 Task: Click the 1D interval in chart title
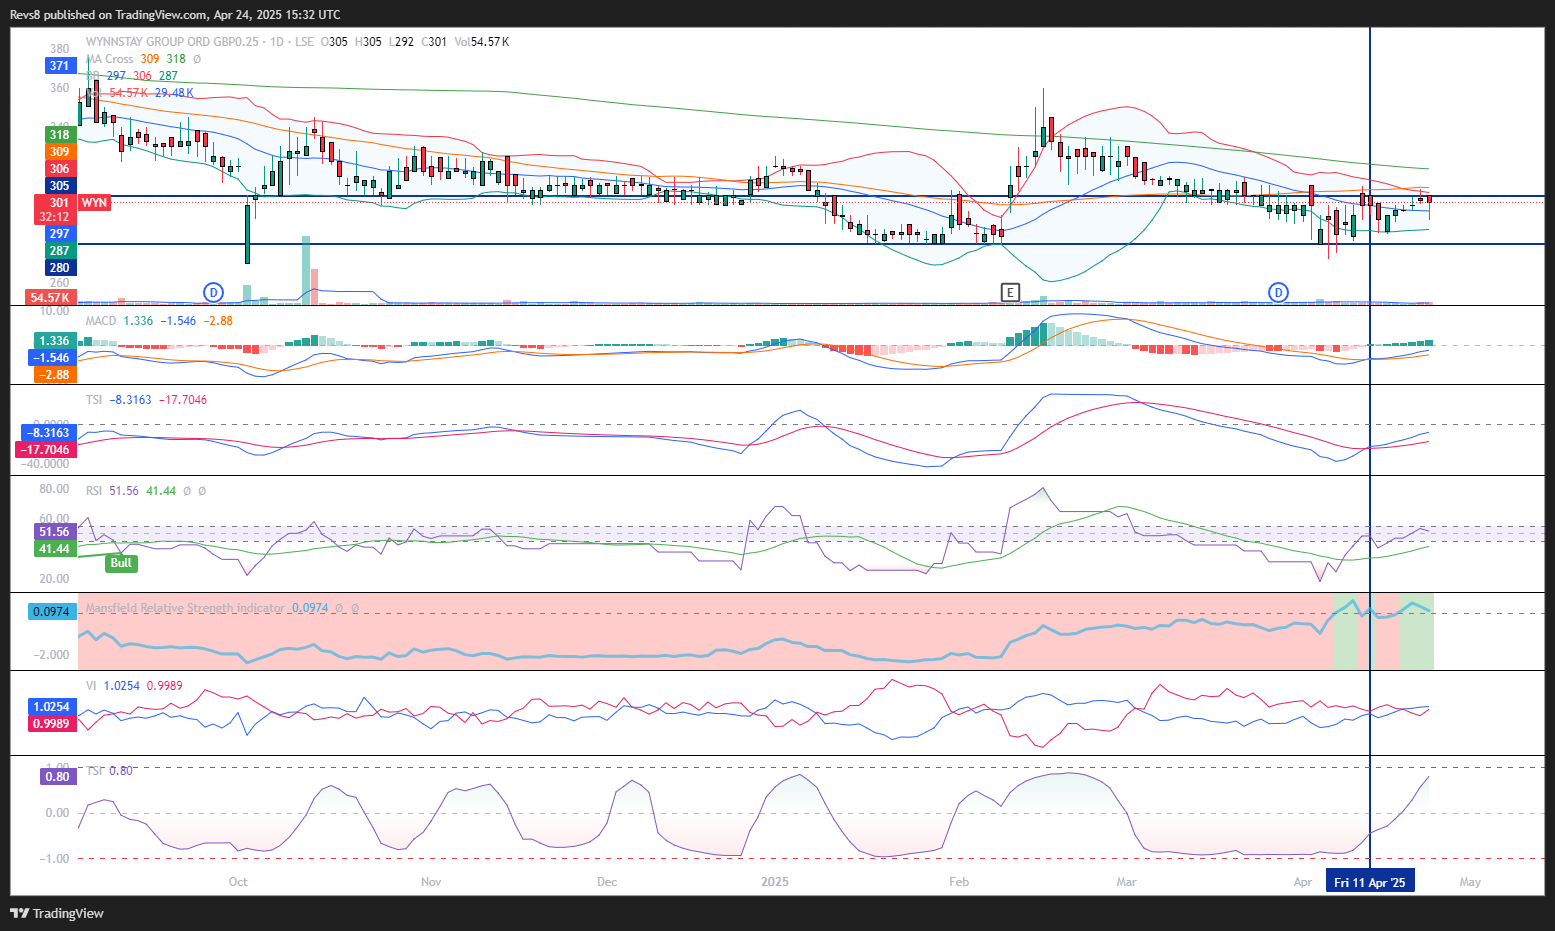click(x=277, y=42)
